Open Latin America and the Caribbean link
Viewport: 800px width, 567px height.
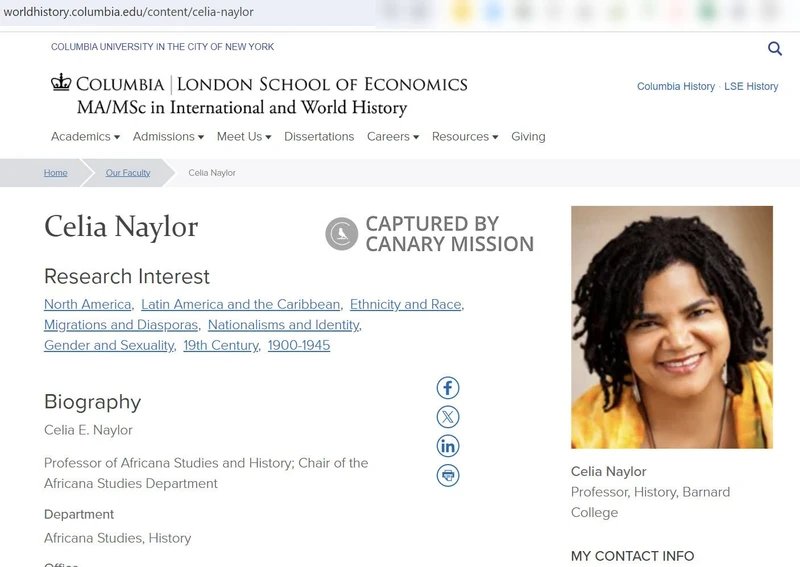pyautogui.click(x=241, y=304)
